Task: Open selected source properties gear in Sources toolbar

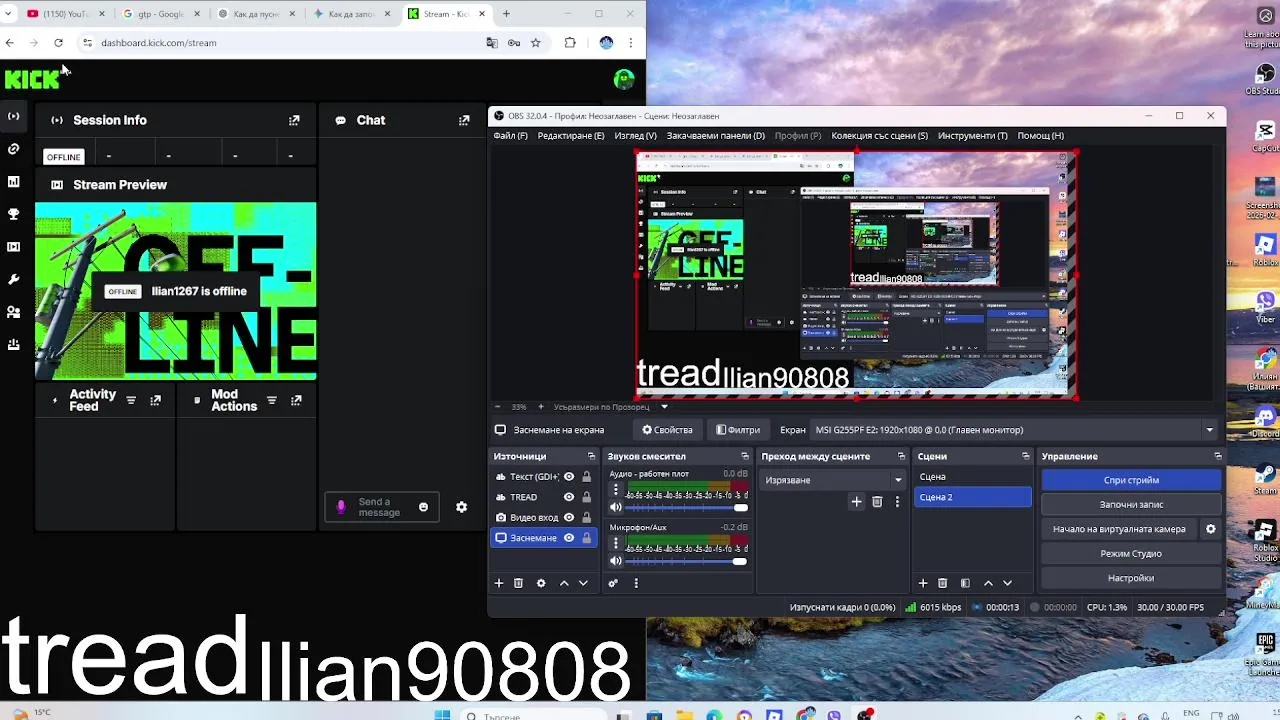Action: (x=541, y=583)
